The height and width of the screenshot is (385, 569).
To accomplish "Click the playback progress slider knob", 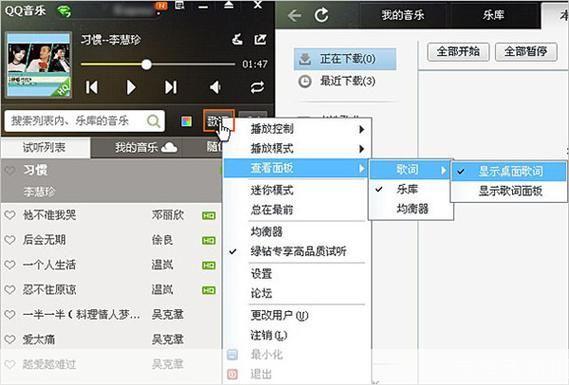I will pyautogui.click(x=146, y=65).
